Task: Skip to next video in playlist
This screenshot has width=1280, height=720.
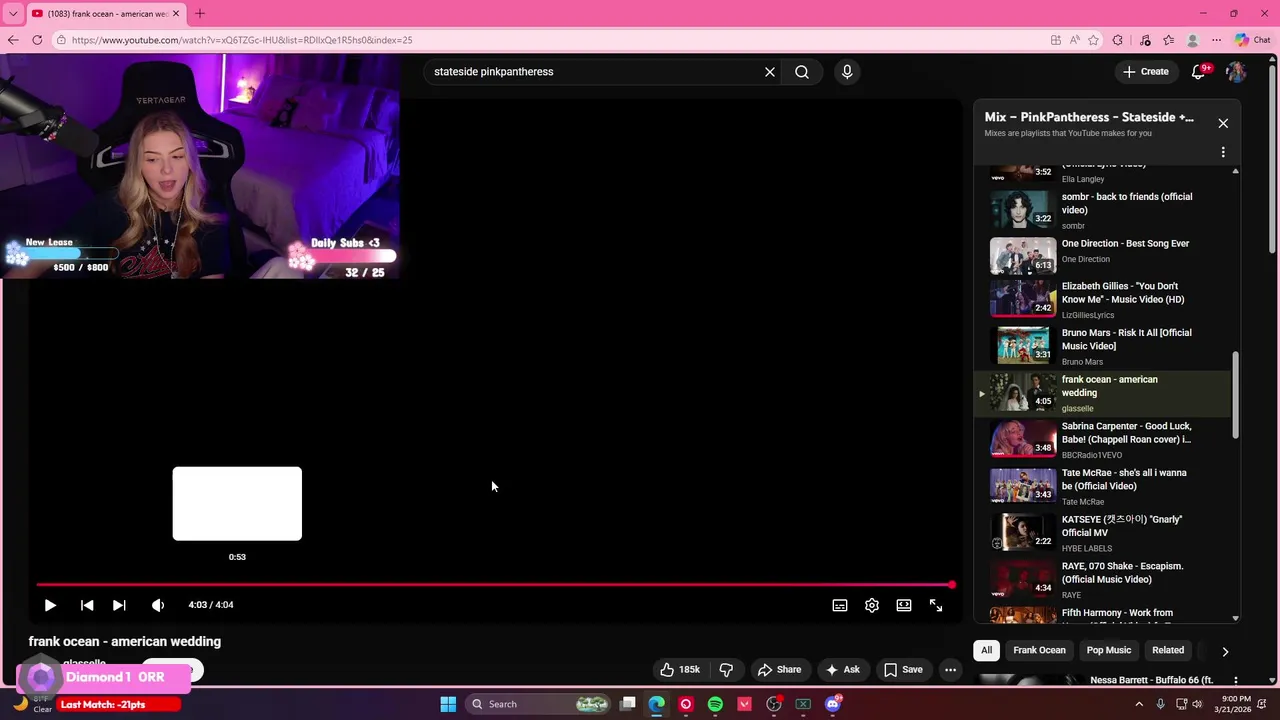Action: tap(119, 605)
